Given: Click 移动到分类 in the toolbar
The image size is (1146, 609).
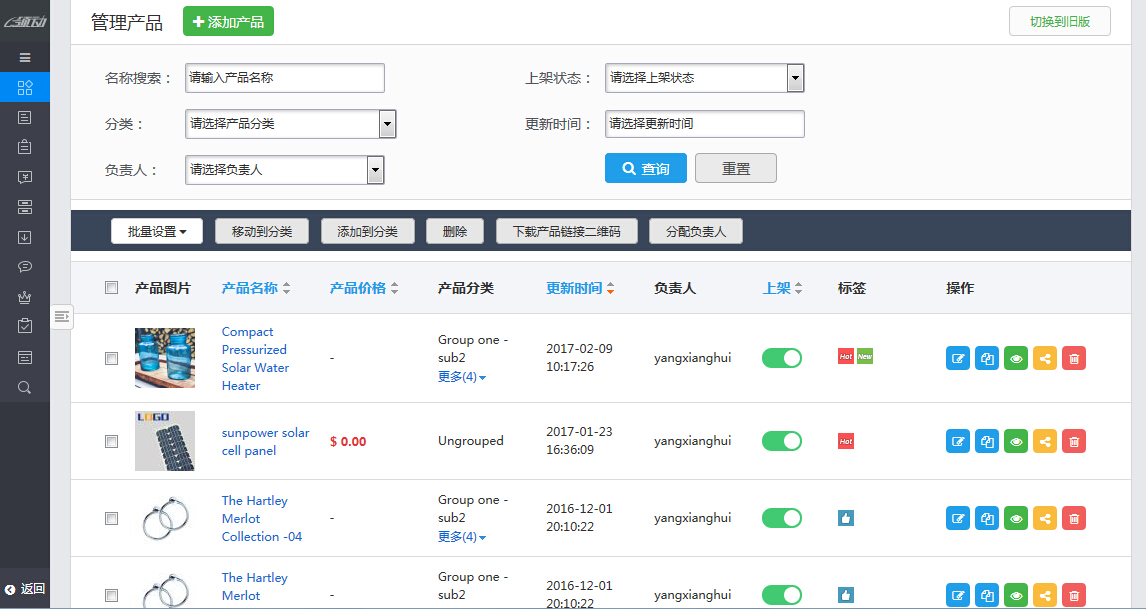Looking at the screenshot, I should pos(261,230).
